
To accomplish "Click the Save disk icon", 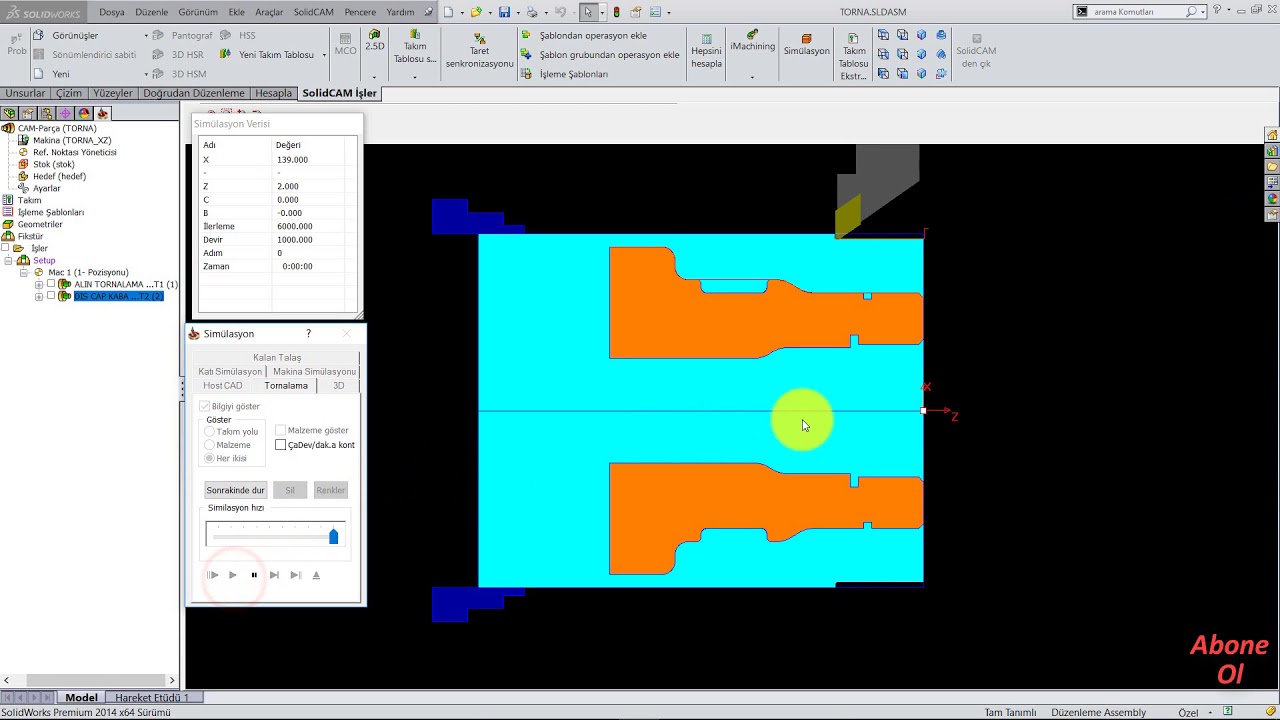I will coord(504,12).
